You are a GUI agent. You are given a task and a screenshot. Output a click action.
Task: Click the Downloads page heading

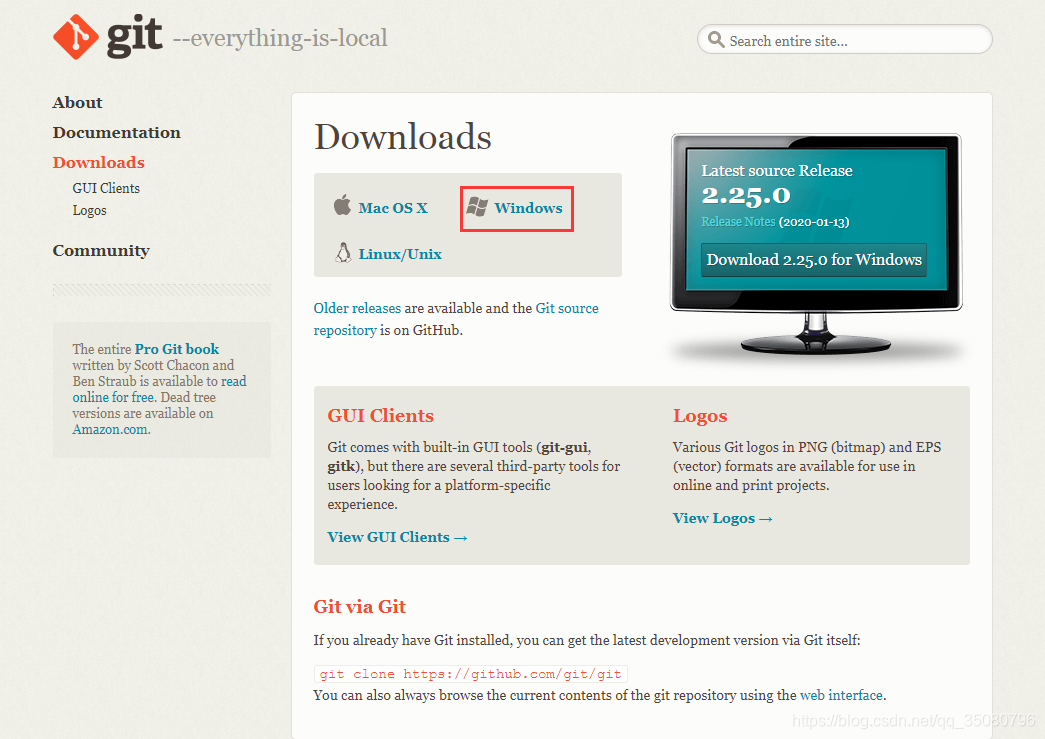403,137
